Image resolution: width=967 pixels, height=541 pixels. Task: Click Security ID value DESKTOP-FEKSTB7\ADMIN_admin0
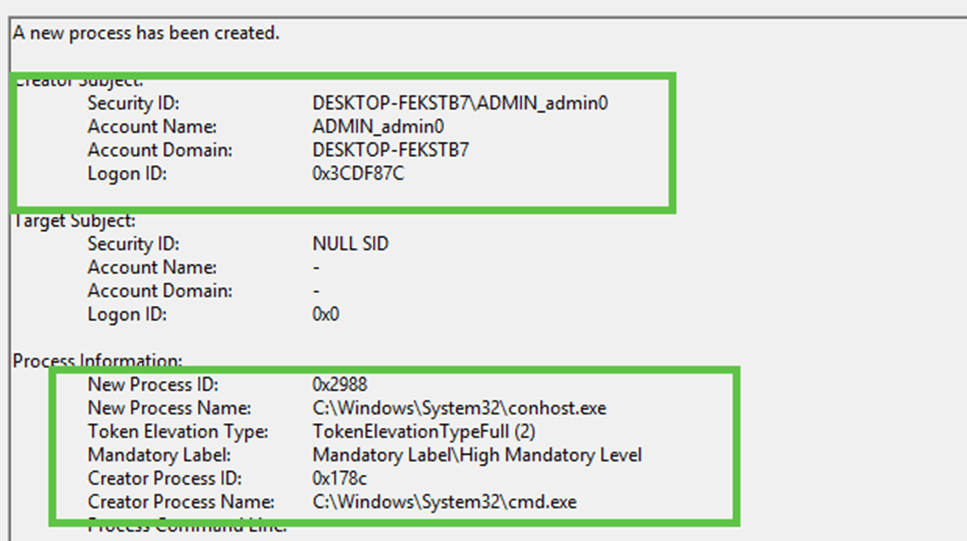460,103
